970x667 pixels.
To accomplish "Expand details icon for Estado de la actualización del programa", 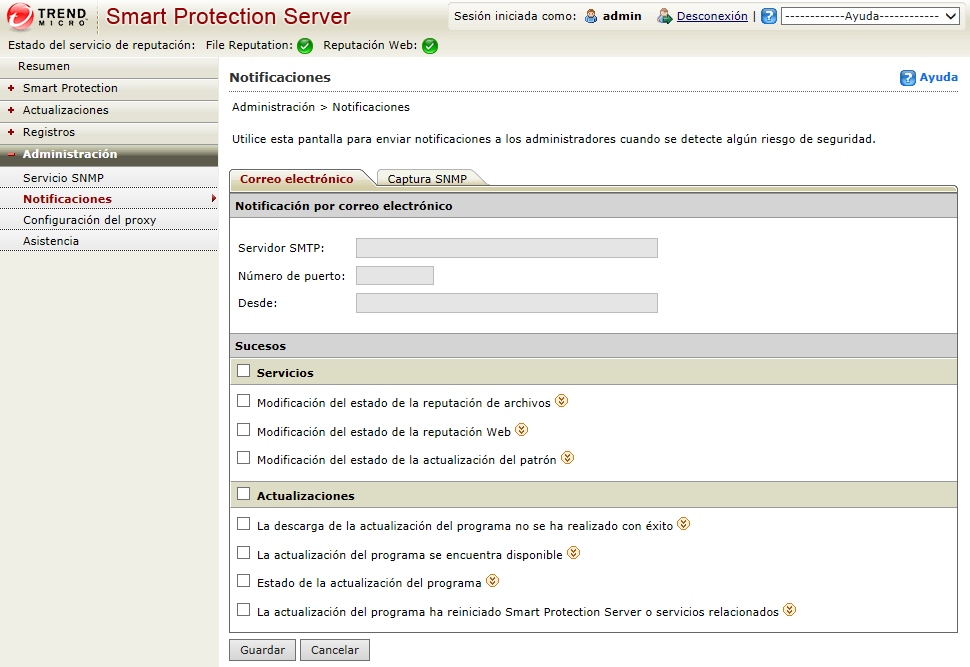I will tap(492, 581).
